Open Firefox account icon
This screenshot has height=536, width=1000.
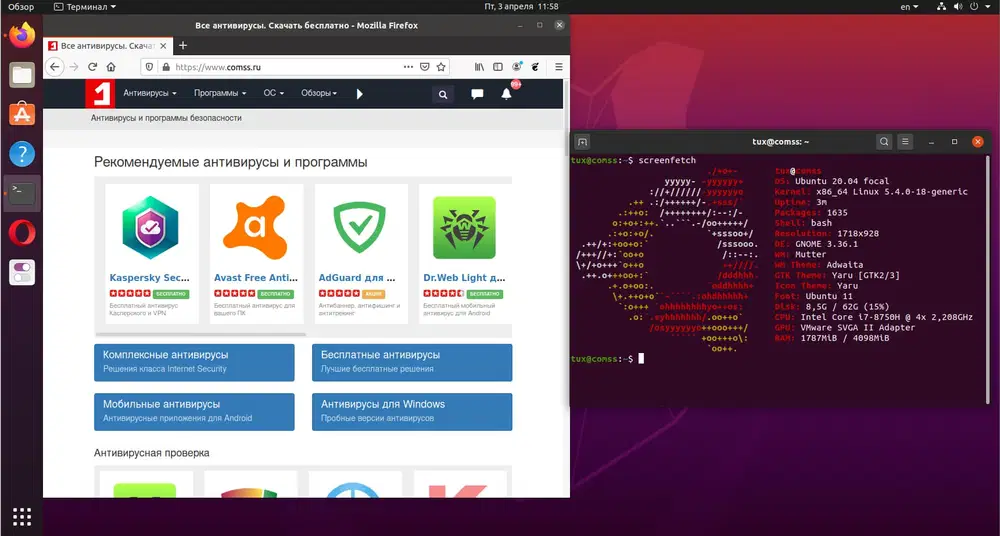(517, 66)
